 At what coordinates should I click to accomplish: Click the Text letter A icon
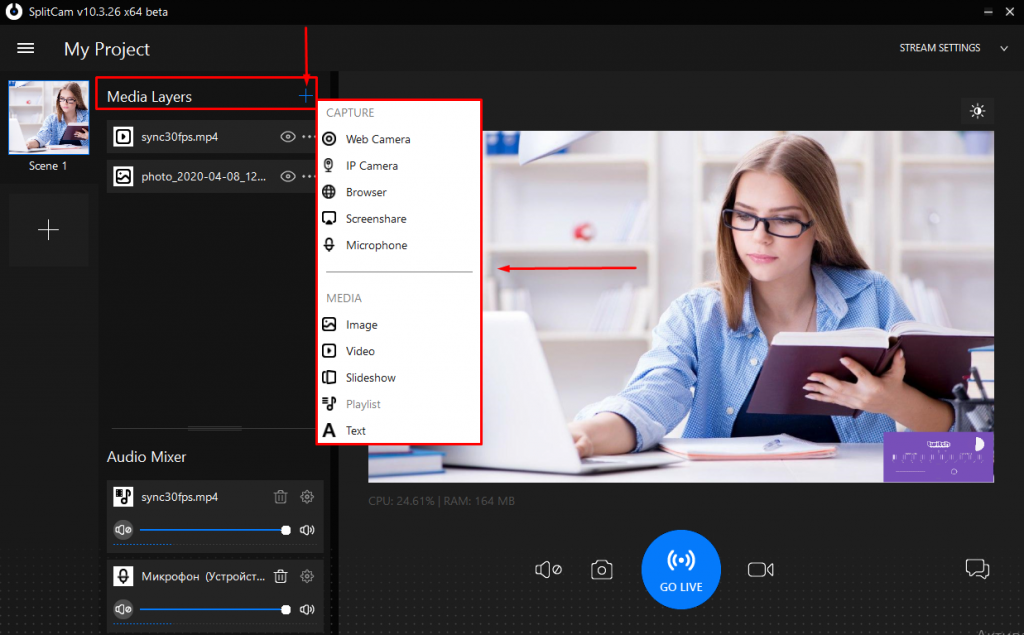tap(329, 431)
